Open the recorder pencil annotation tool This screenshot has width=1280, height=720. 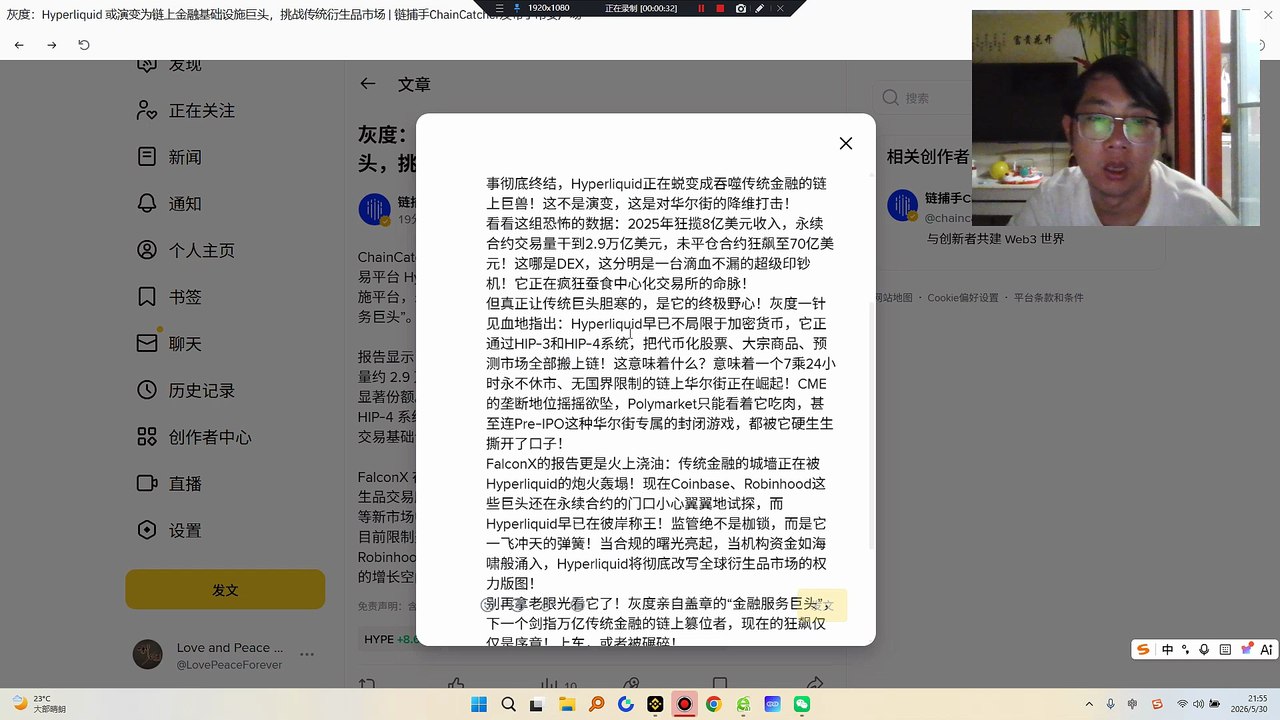coord(760,8)
